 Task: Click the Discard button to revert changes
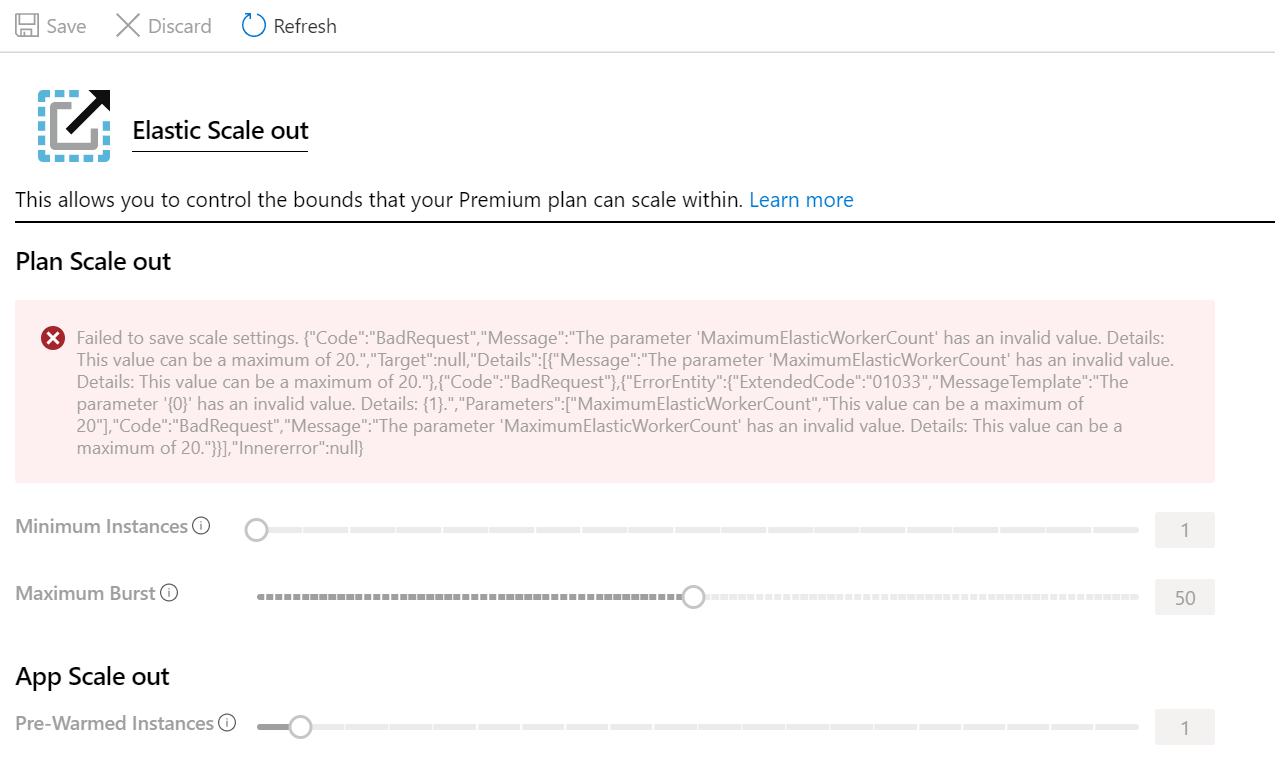163,25
